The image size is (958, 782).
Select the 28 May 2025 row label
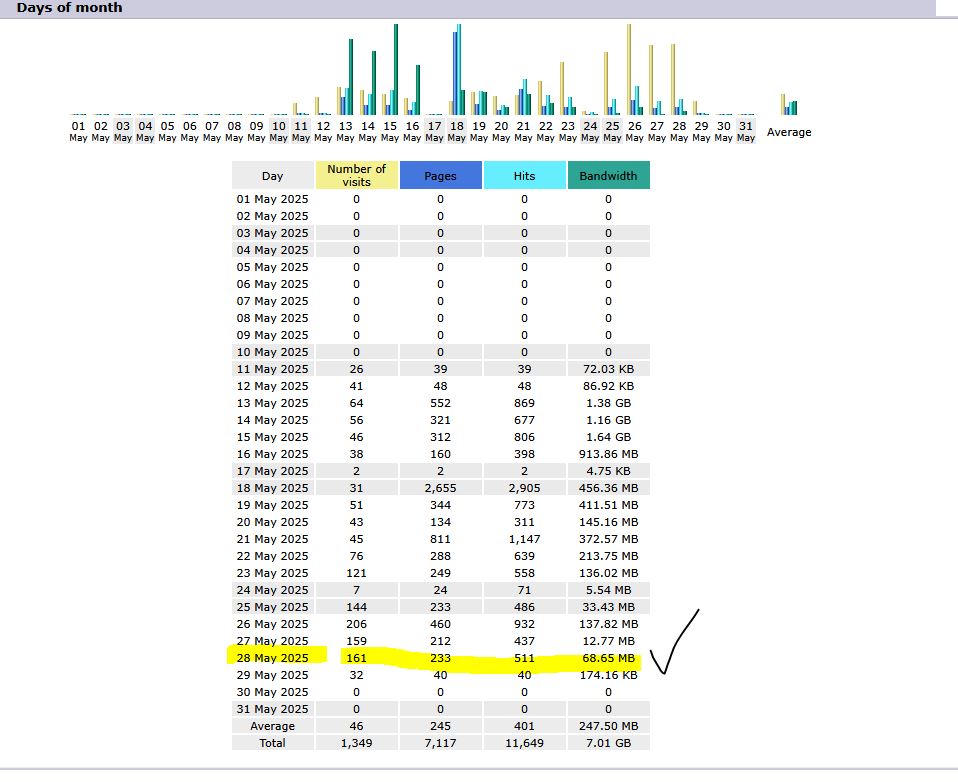click(272, 658)
